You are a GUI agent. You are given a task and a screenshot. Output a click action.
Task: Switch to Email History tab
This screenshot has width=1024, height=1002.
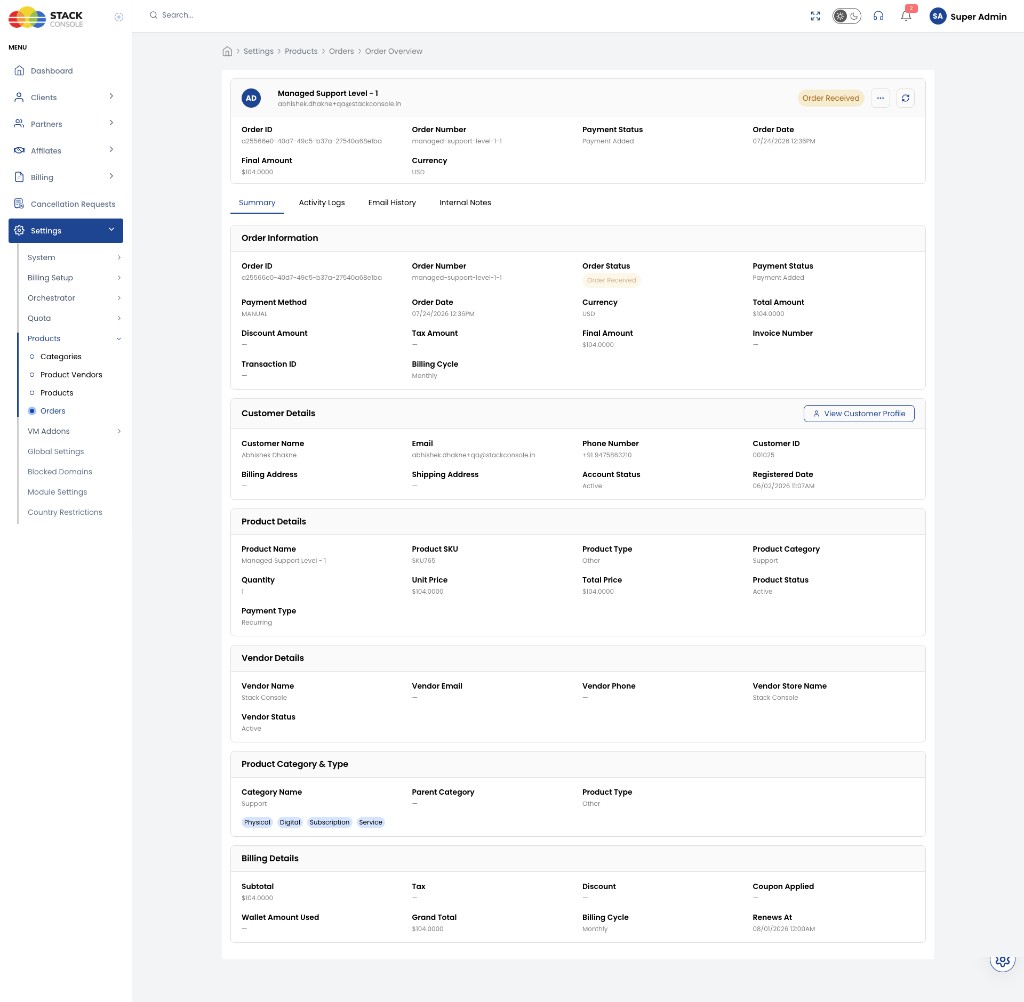[392, 202]
